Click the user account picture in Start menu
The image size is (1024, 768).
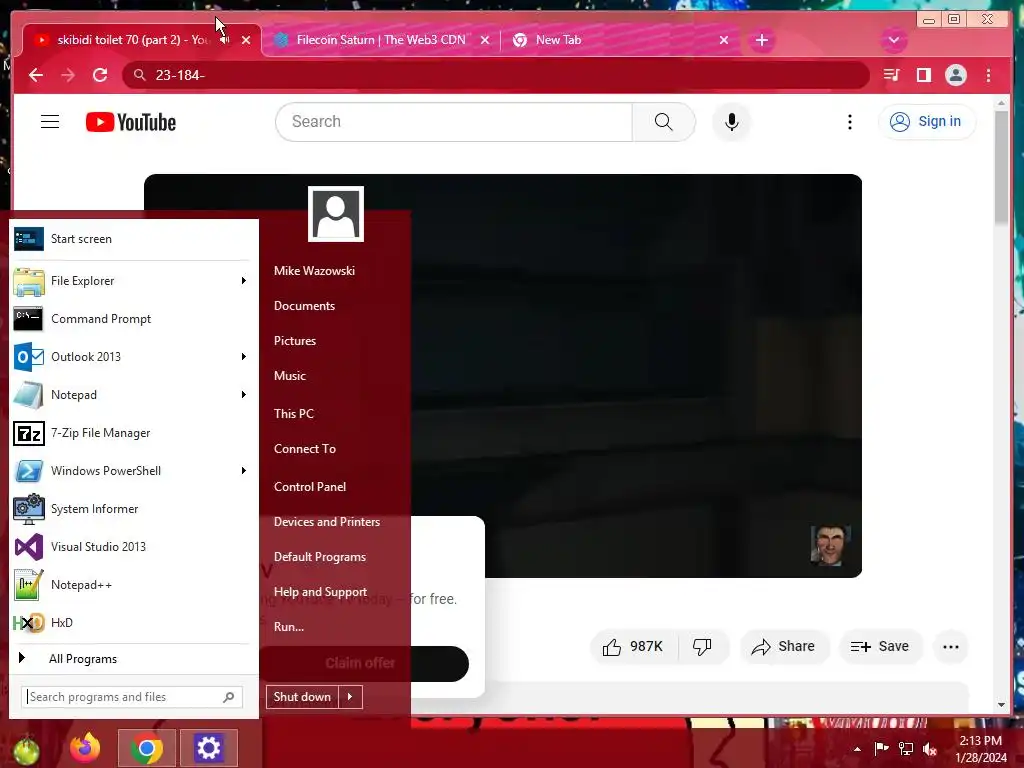[x=336, y=214]
